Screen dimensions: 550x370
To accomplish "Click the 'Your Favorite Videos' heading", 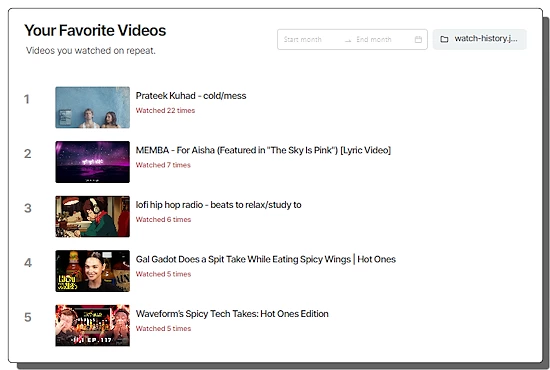I will pos(95,31).
